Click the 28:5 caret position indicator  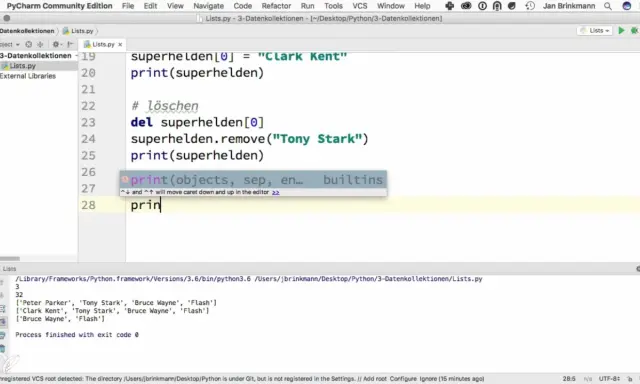[569, 379]
